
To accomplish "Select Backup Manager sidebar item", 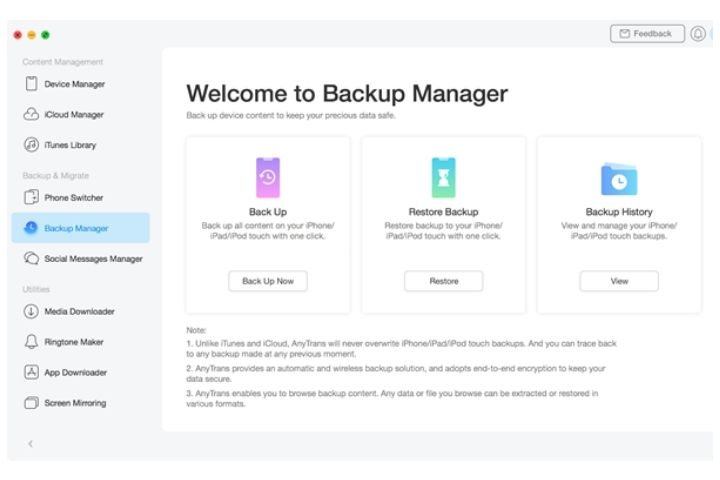I will click(80, 227).
